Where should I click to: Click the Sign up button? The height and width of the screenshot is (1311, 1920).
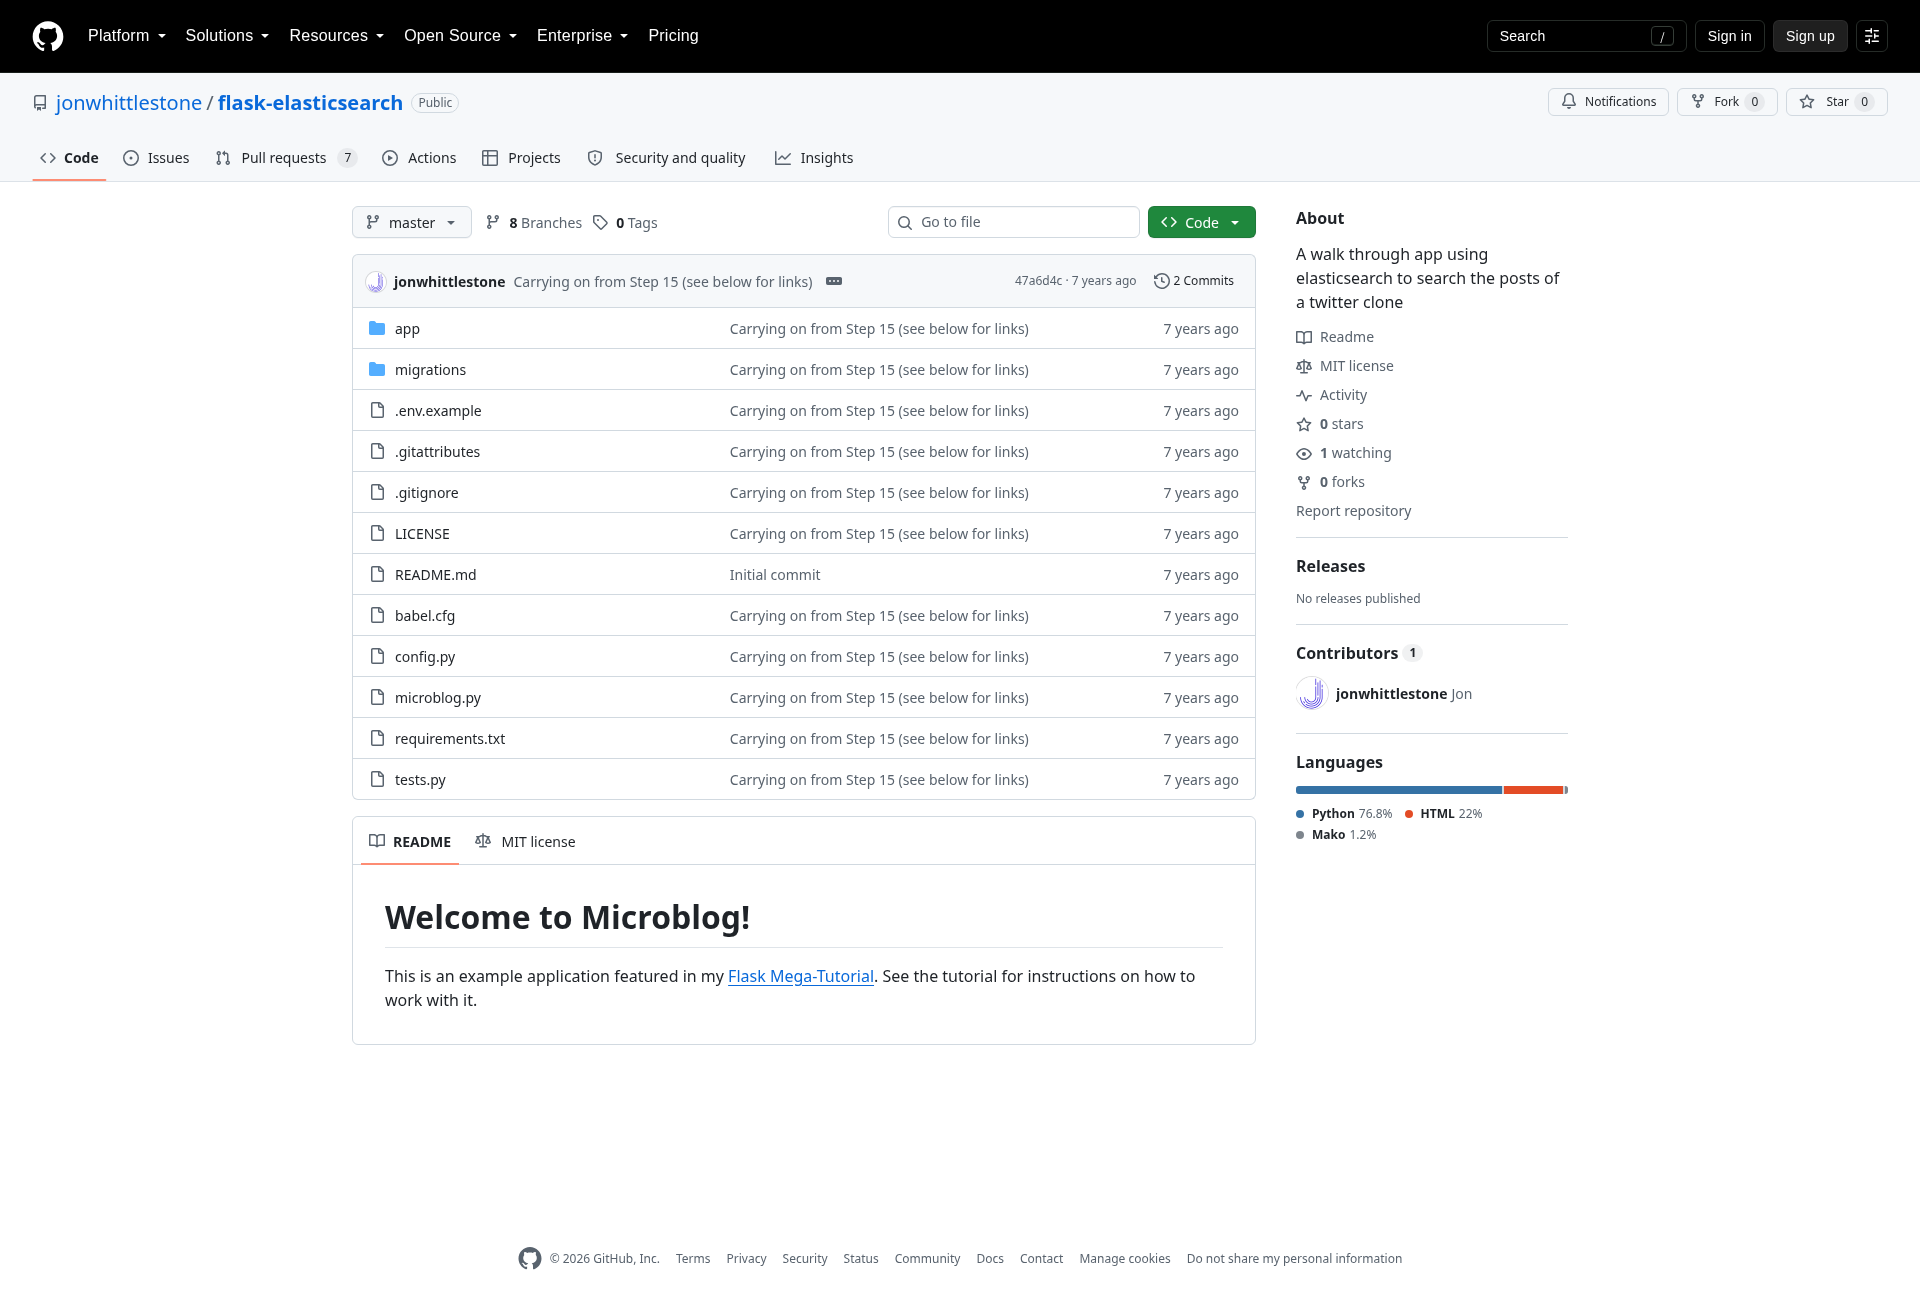click(x=1810, y=36)
